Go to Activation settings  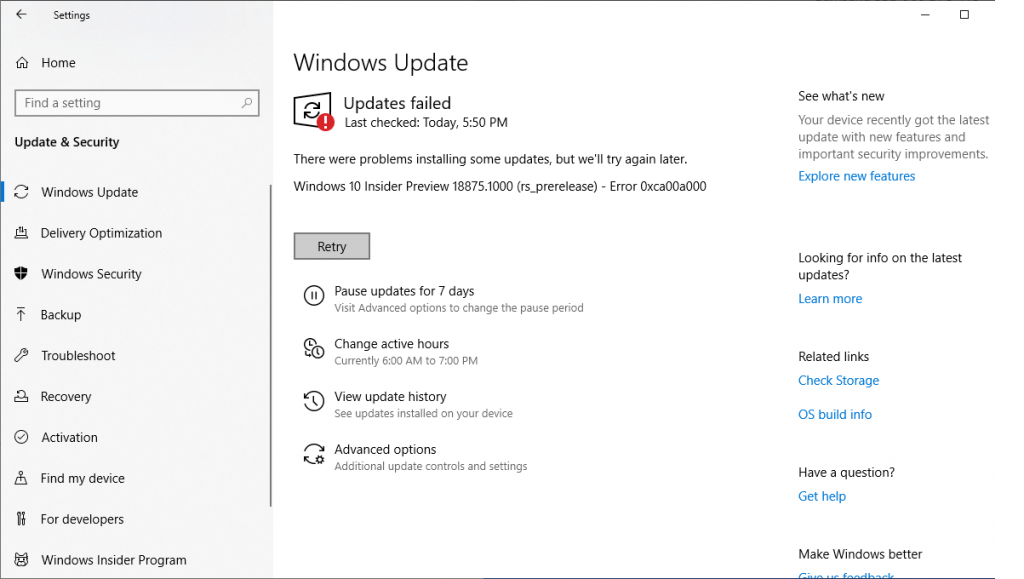tap(69, 438)
